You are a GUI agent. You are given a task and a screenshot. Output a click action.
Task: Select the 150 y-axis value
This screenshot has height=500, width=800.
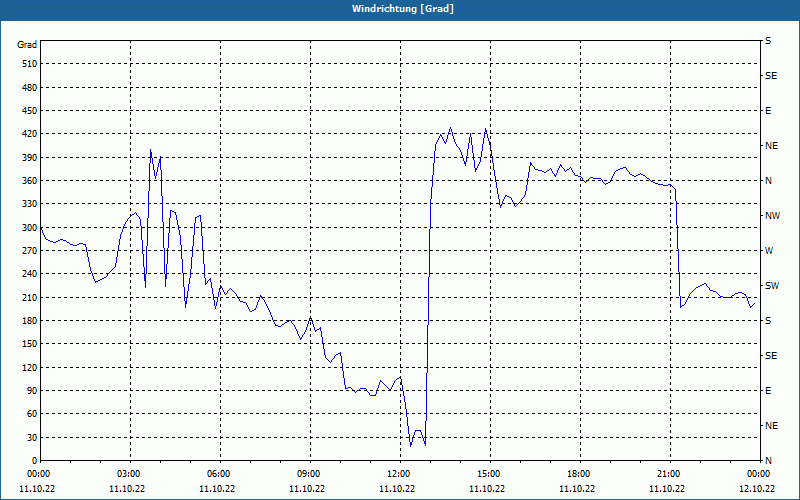30,343
